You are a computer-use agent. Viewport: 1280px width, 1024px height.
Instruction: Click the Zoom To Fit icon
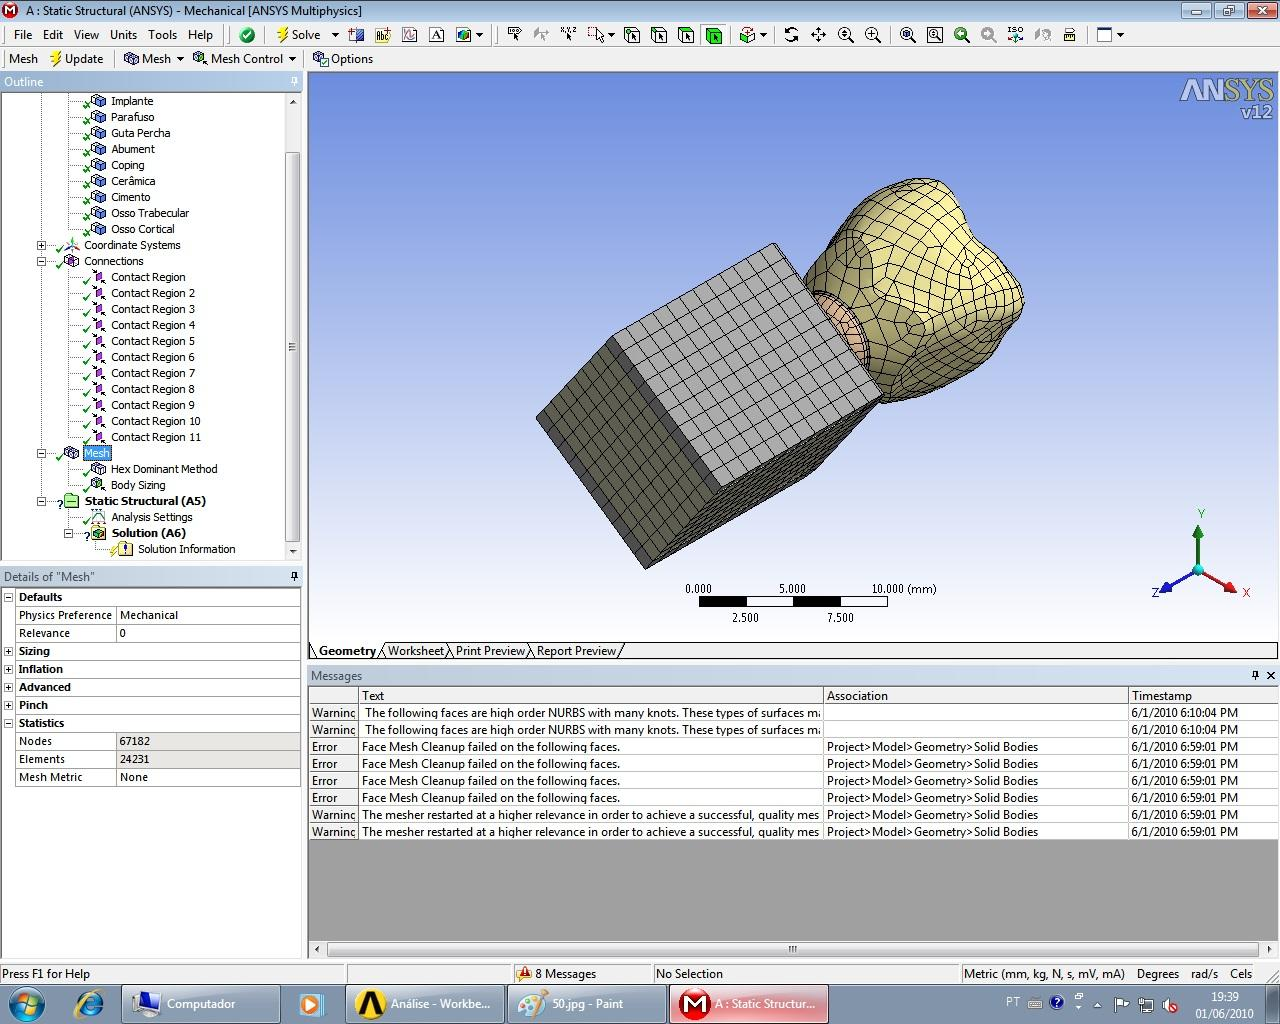click(x=907, y=35)
